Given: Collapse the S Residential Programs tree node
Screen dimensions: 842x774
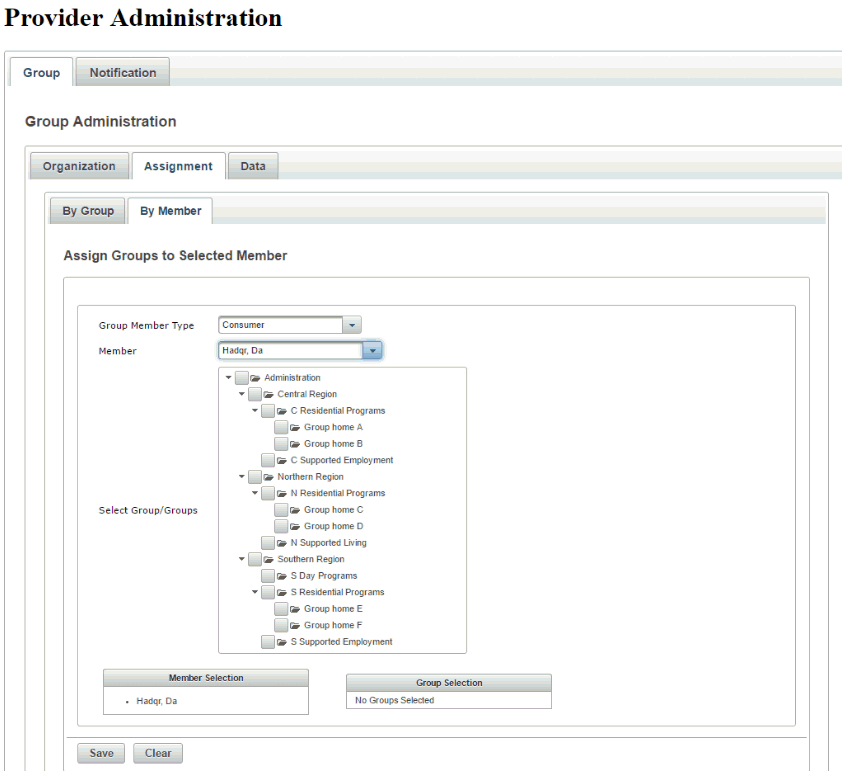Looking at the screenshot, I should [255, 592].
